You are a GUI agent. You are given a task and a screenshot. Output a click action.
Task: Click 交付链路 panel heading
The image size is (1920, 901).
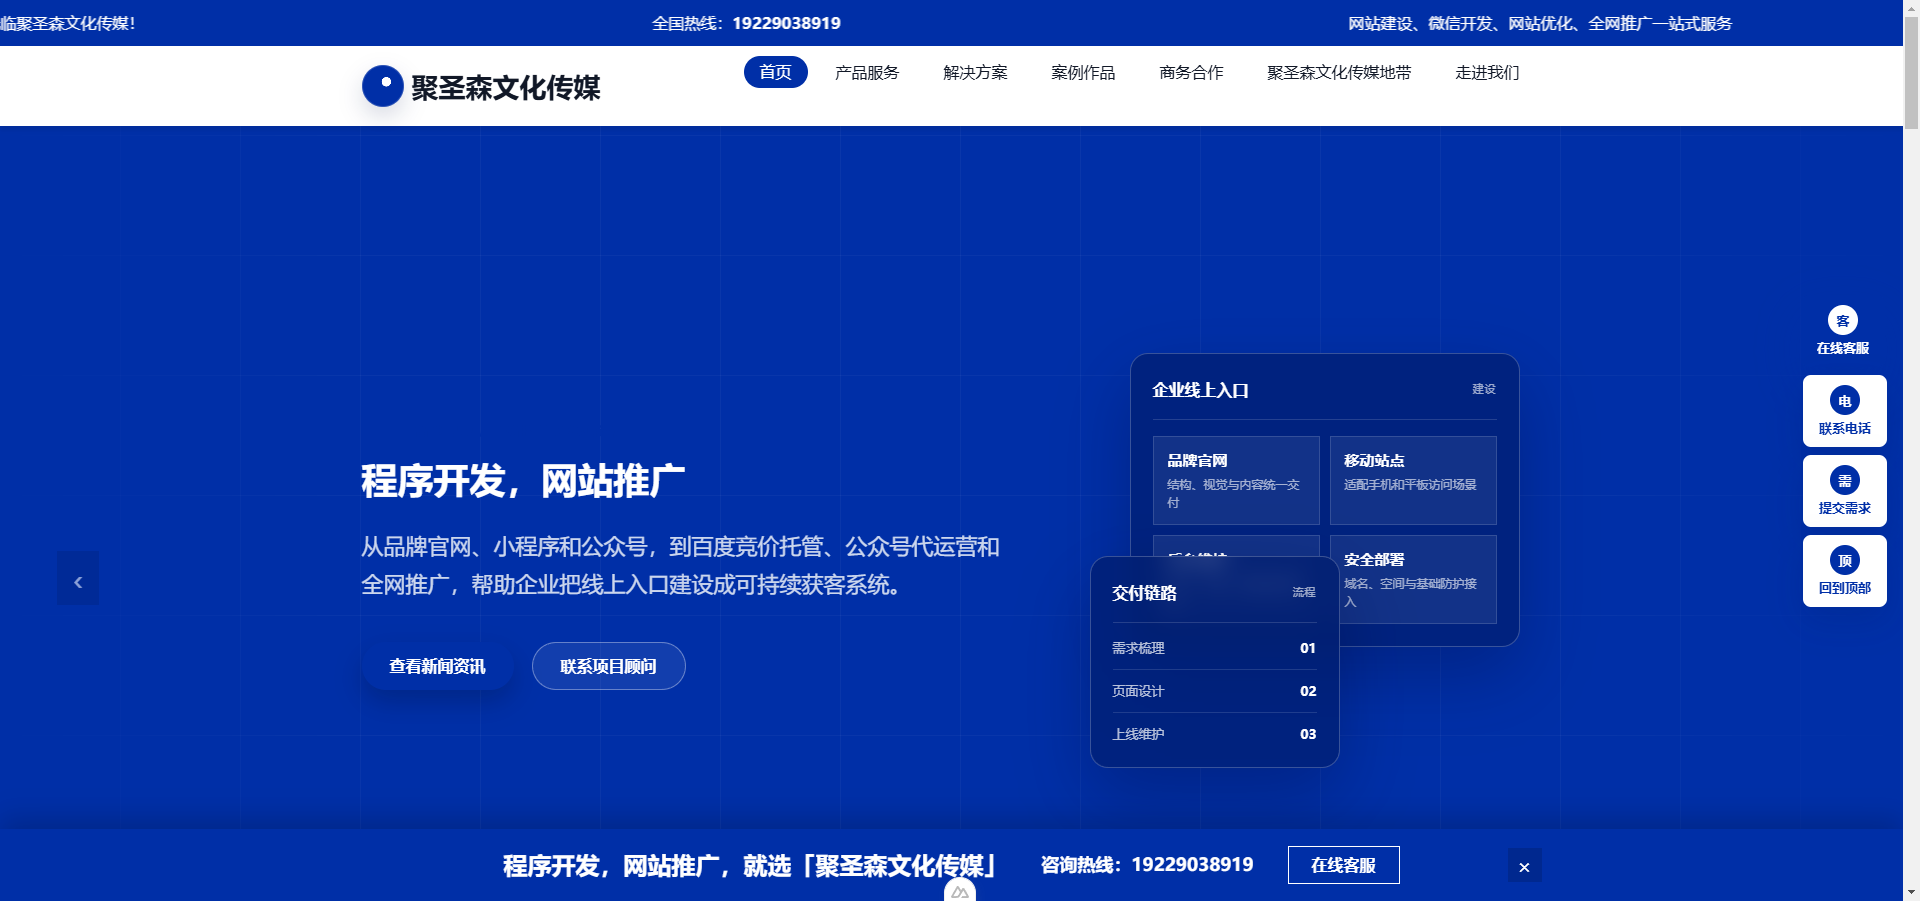click(x=1144, y=593)
